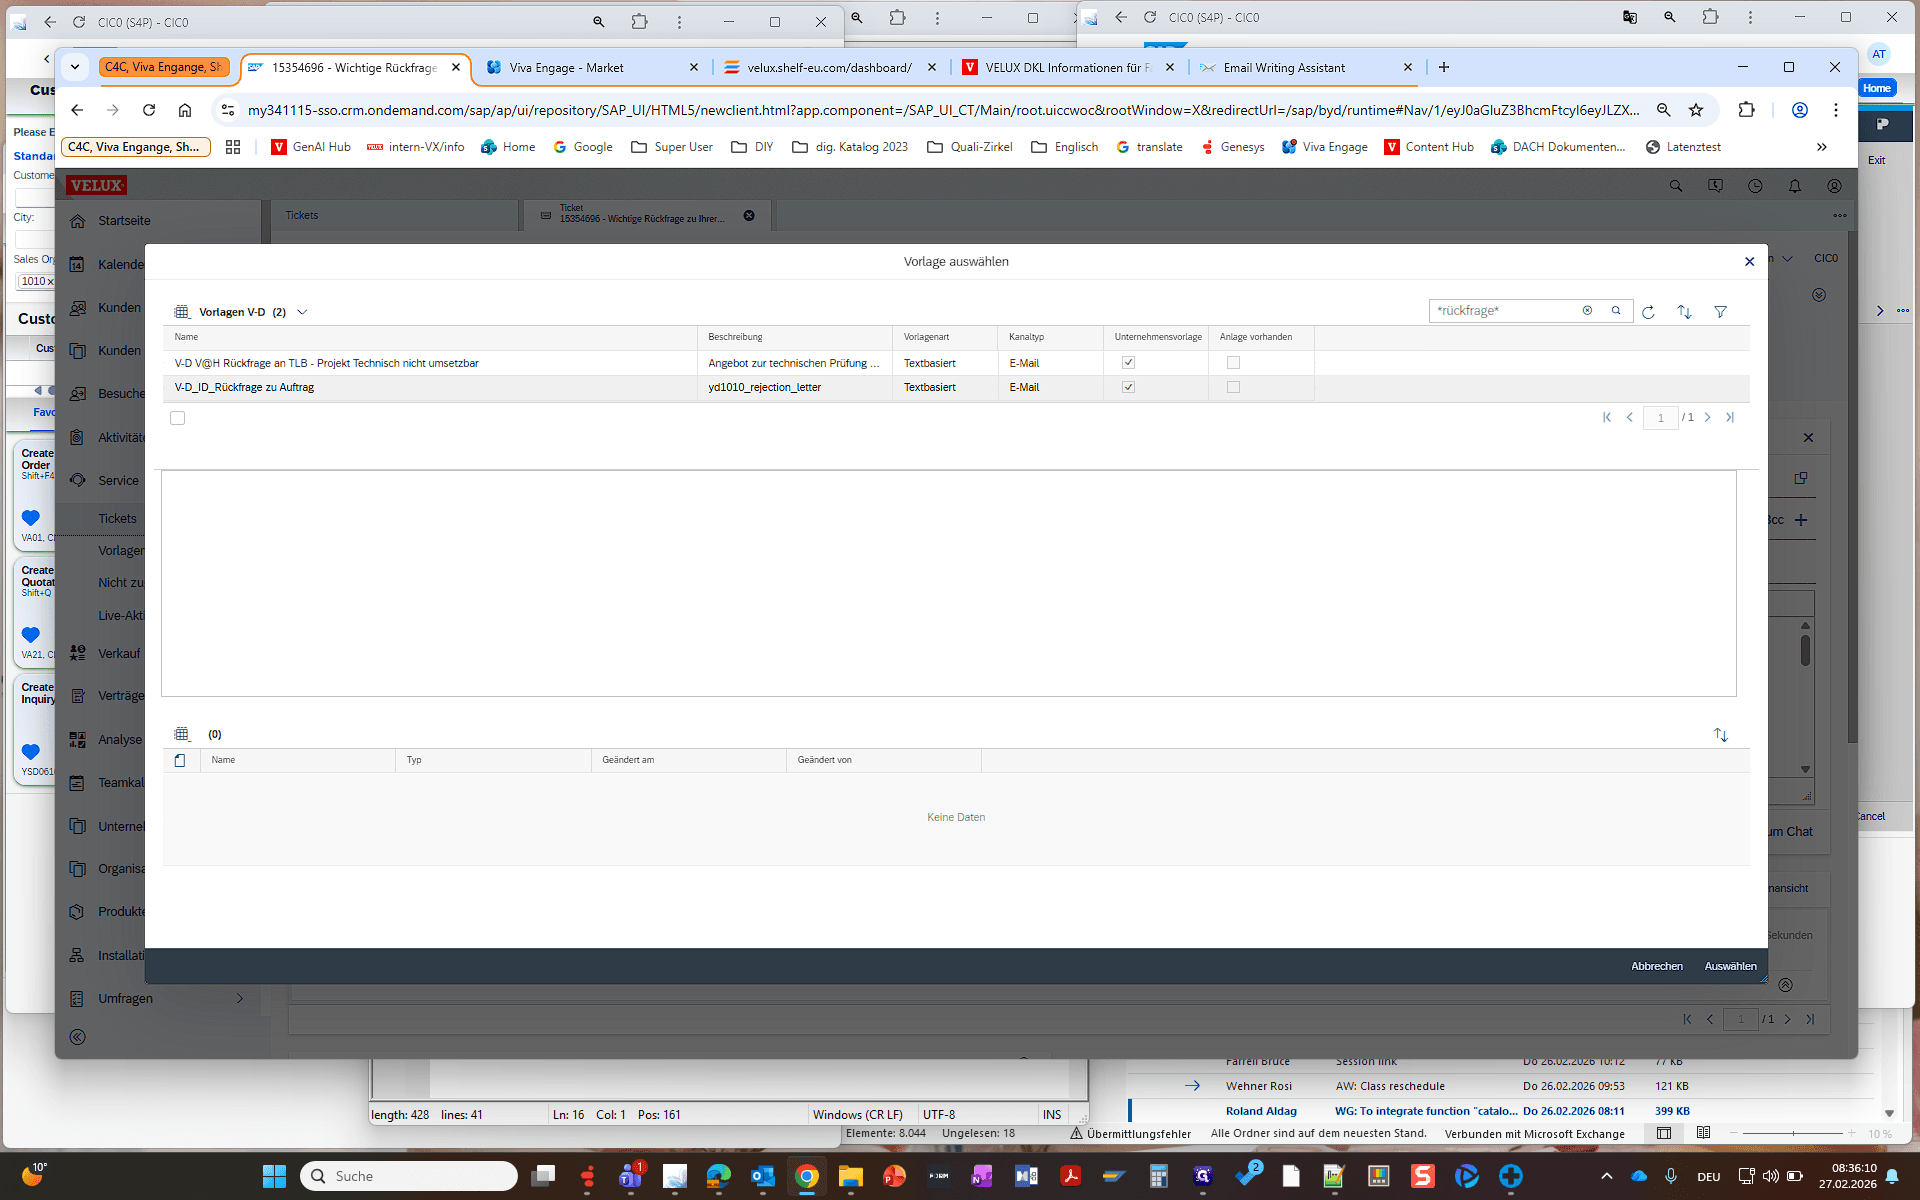
Task: Open velux.shelf-eu.com dashboard tab
Action: [830, 67]
